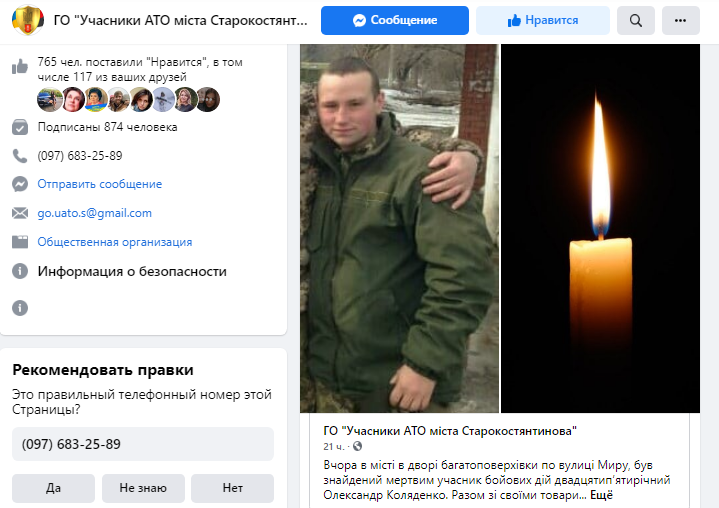Send a message via Сообщение button

[x=395, y=20]
